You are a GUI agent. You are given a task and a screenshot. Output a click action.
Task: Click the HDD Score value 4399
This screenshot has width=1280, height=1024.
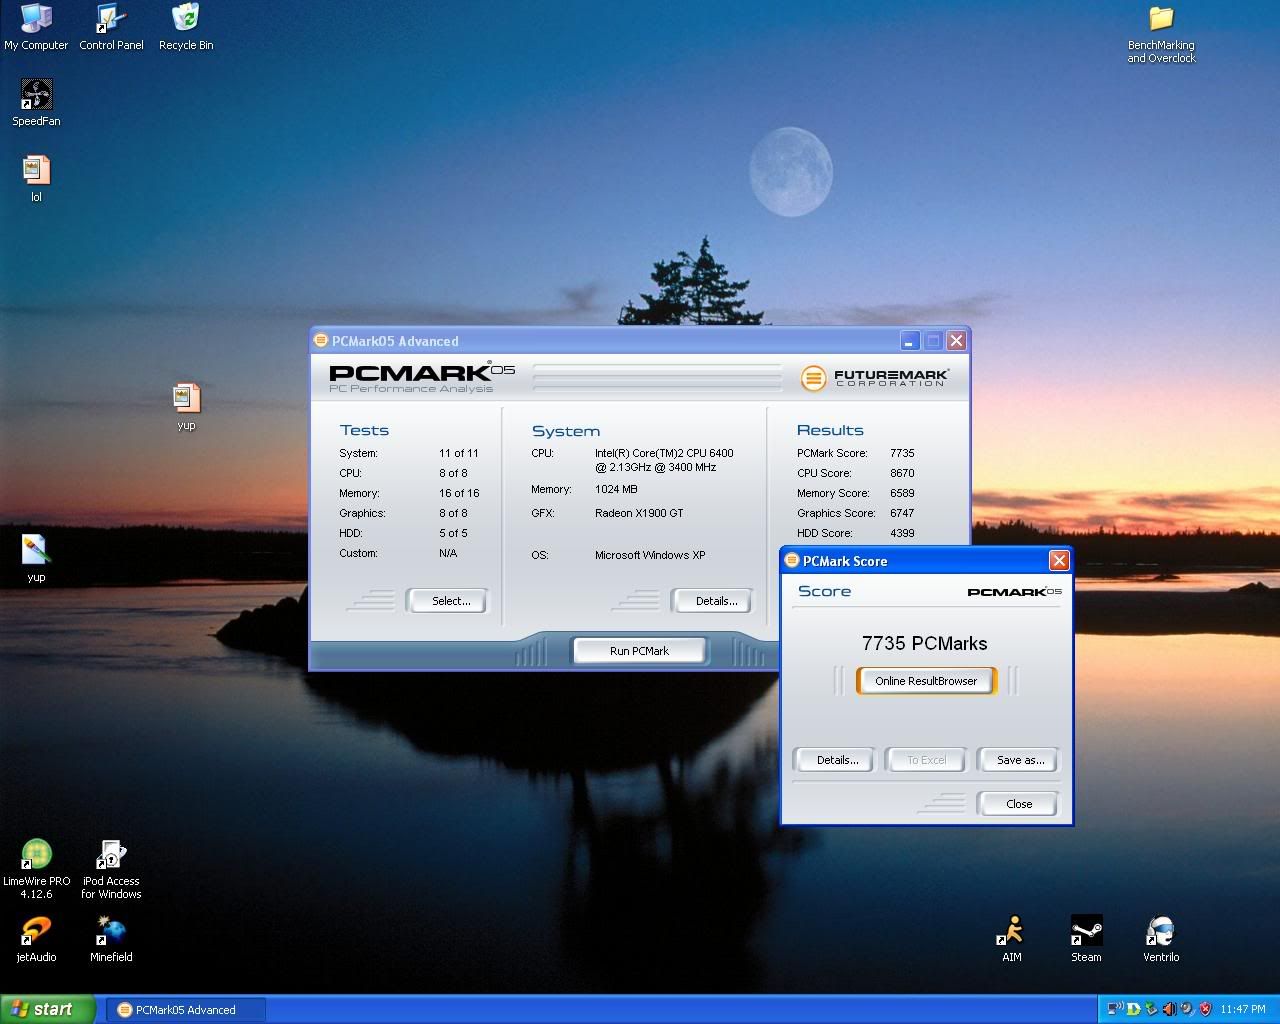pyautogui.click(x=902, y=533)
